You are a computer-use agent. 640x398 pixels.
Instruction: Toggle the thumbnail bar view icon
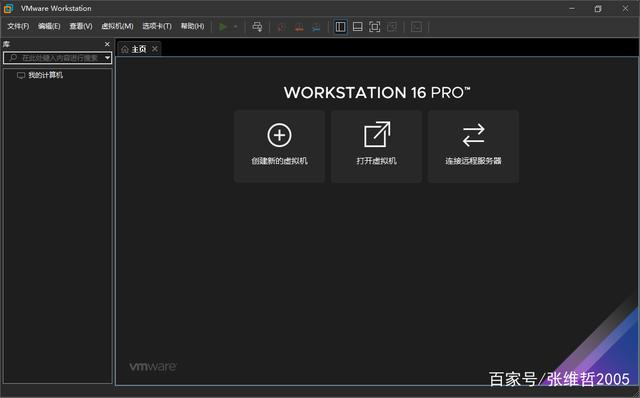click(358, 27)
